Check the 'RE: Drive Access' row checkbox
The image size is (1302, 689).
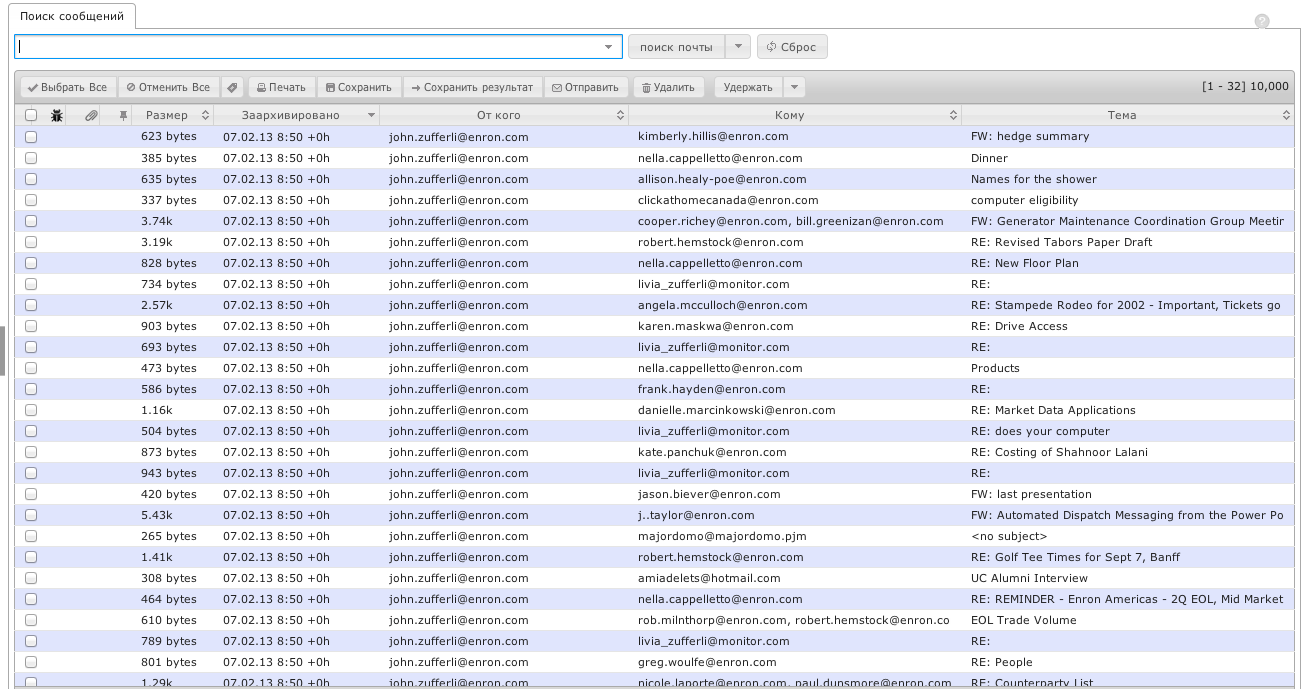(x=31, y=326)
